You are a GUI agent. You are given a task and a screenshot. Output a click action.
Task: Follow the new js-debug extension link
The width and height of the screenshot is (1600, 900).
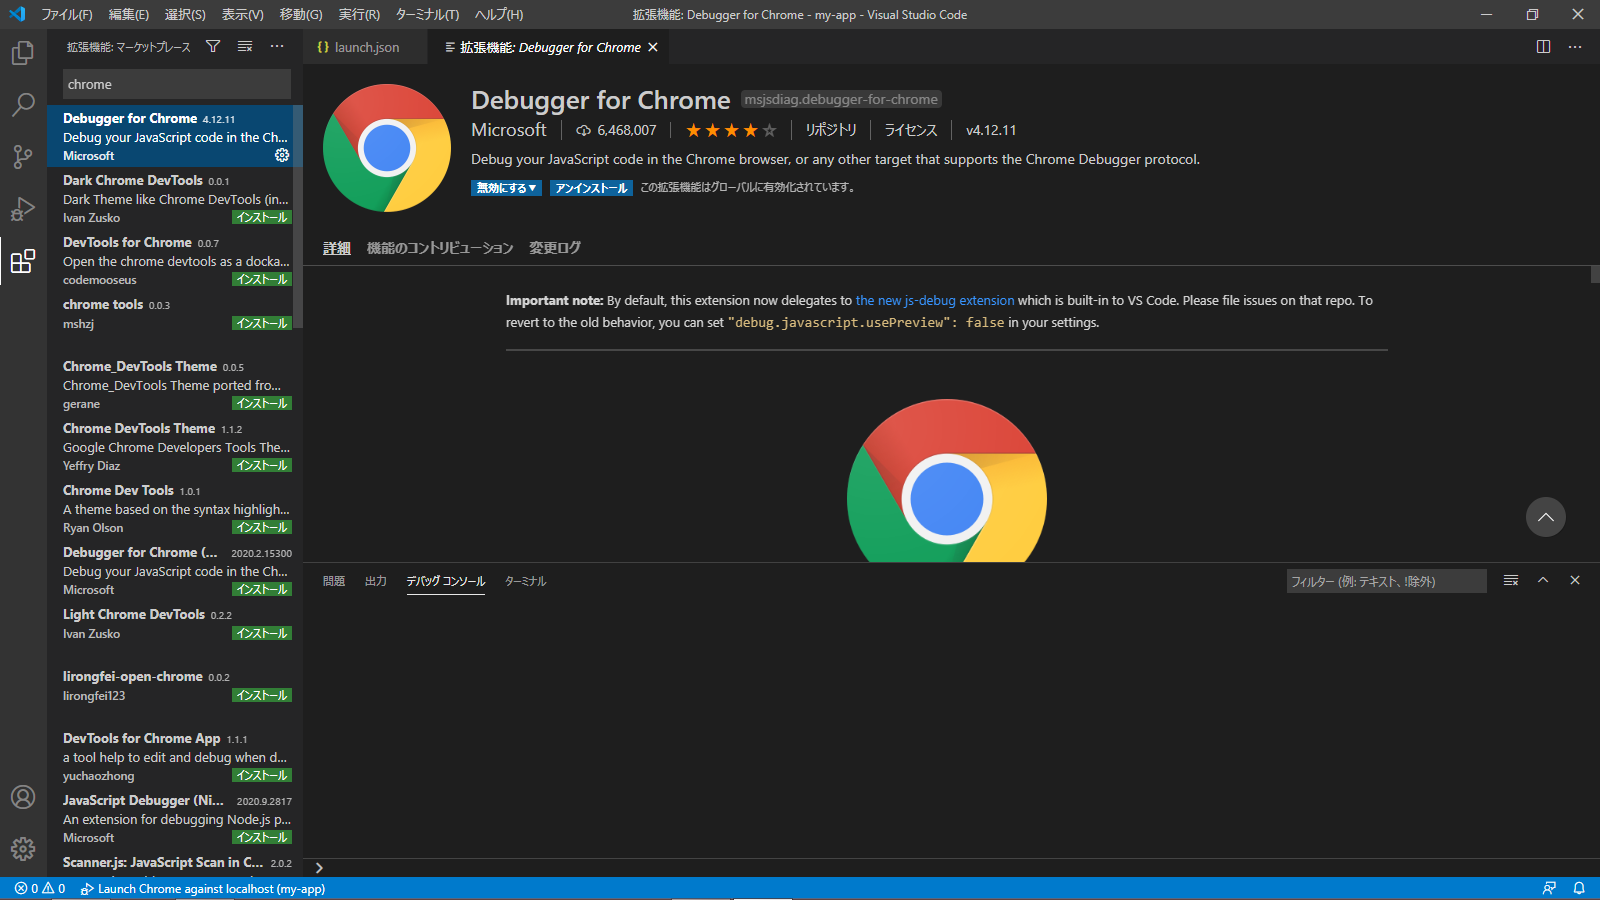click(x=935, y=300)
